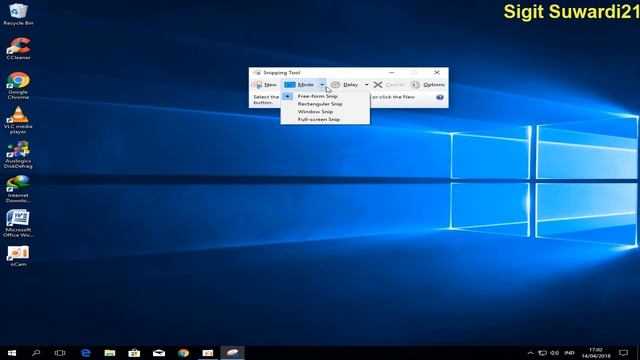Expand the Delay dropdown arrow
This screenshot has height=360, width=640.
click(366, 84)
